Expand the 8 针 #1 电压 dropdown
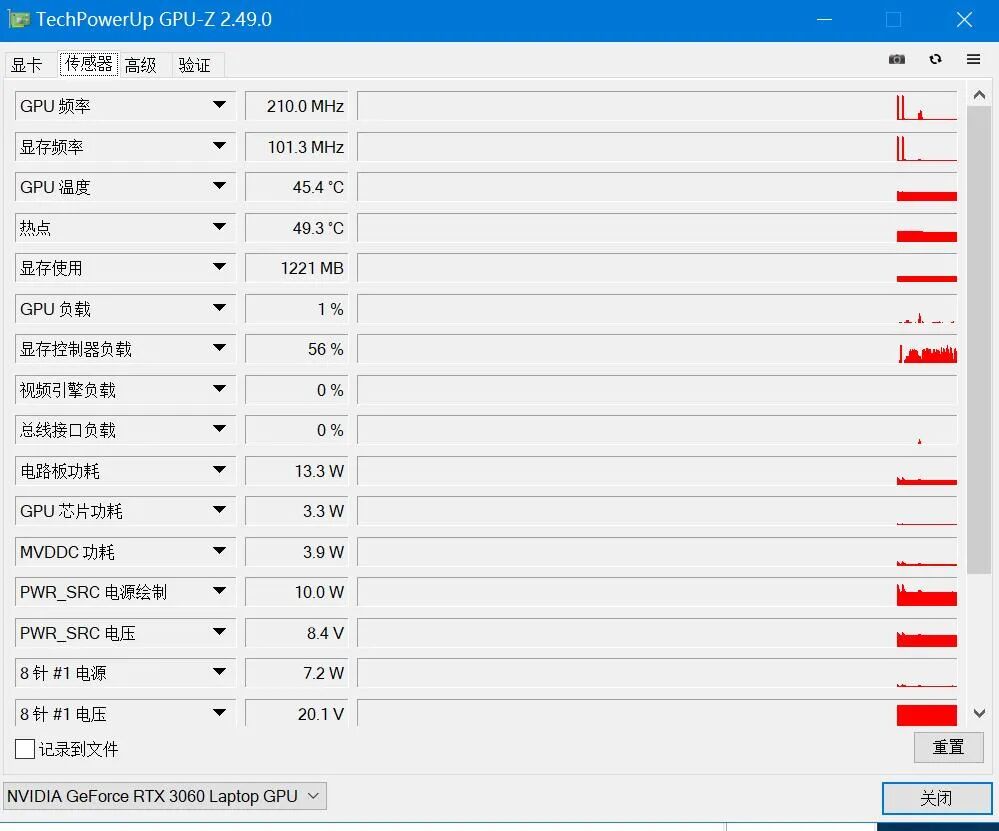Screen dimensions: 999x831 [219, 712]
